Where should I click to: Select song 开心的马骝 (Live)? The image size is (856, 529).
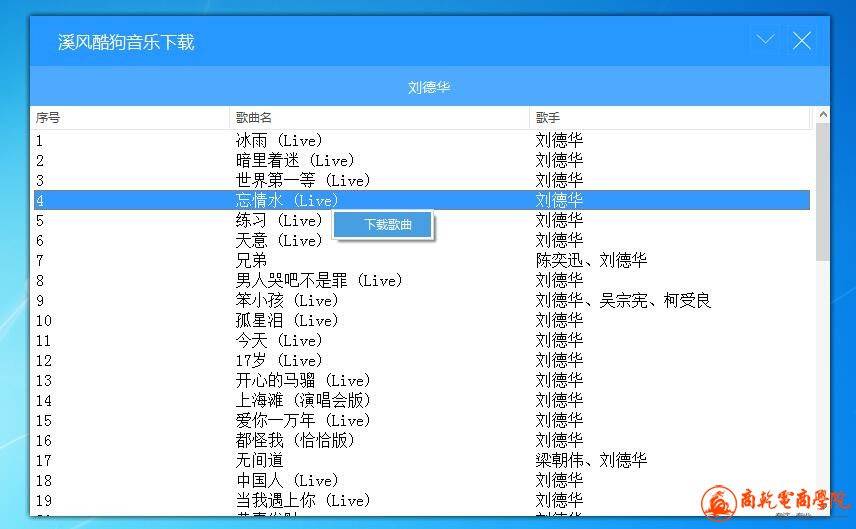tap(303, 381)
